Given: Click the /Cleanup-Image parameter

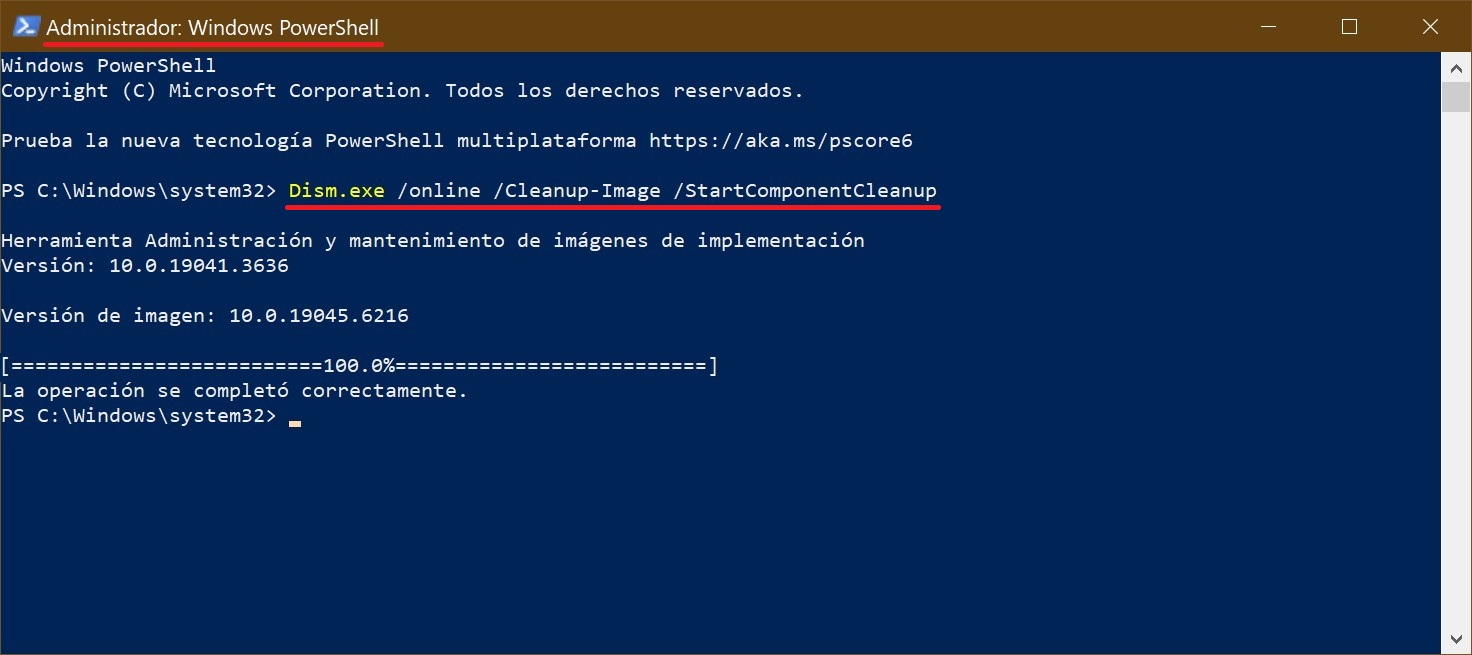Looking at the screenshot, I should [577, 191].
